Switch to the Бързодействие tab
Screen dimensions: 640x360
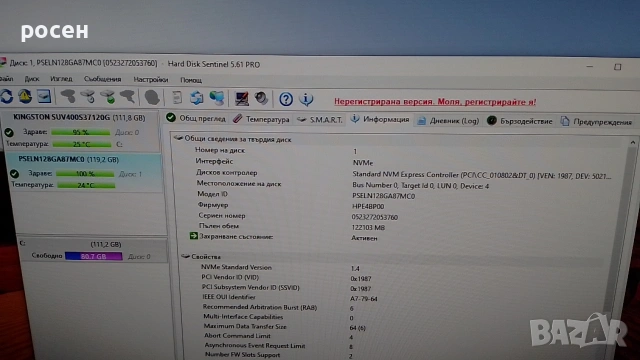click(x=520, y=121)
